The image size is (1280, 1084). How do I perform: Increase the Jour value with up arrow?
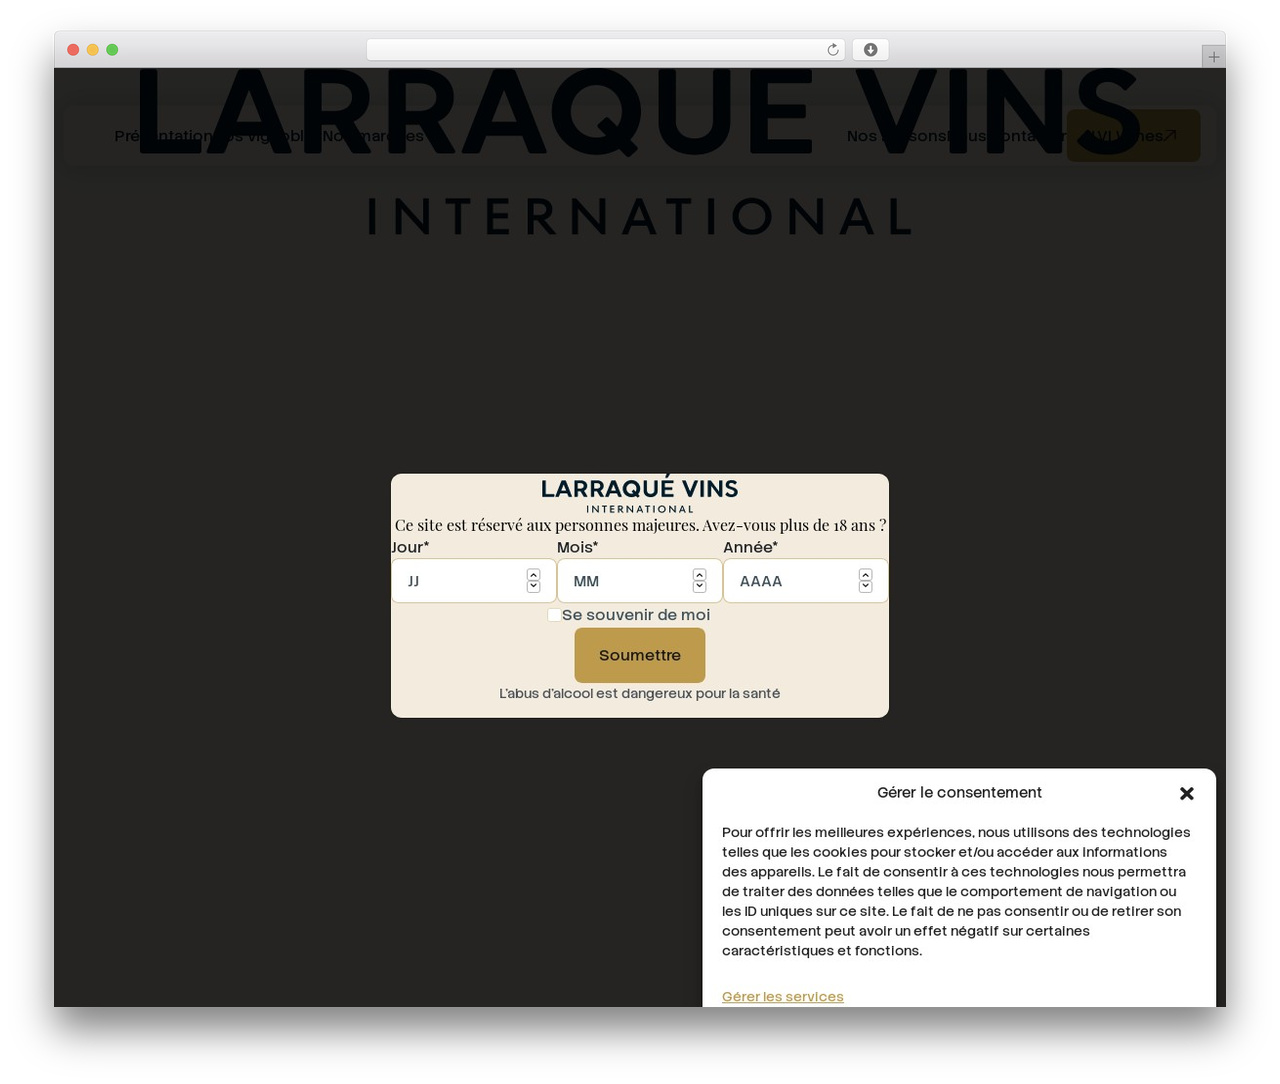(x=533, y=575)
